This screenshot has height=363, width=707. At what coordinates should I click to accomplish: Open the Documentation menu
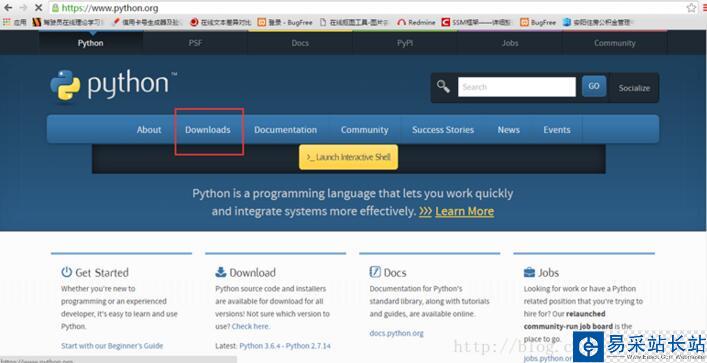click(x=285, y=130)
